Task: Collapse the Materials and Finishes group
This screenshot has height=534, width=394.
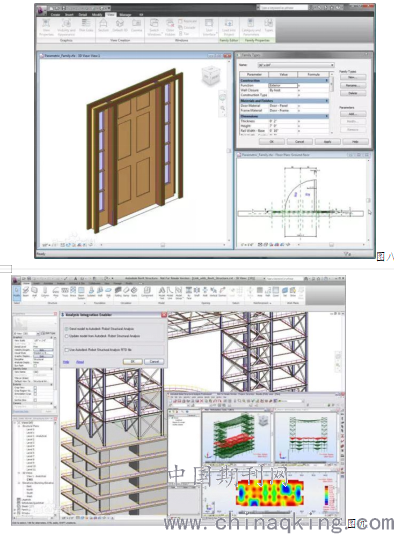Action: [x=327, y=101]
